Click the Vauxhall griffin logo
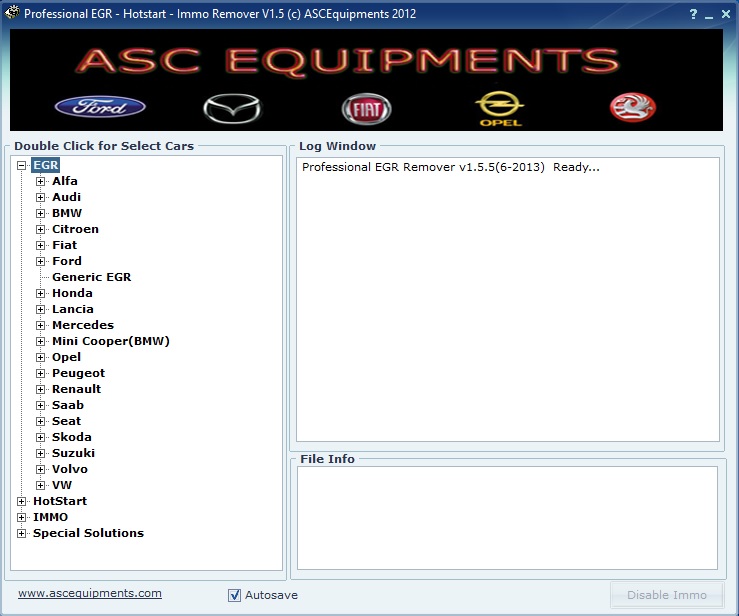Viewport: 739px width, 616px height. click(632, 106)
